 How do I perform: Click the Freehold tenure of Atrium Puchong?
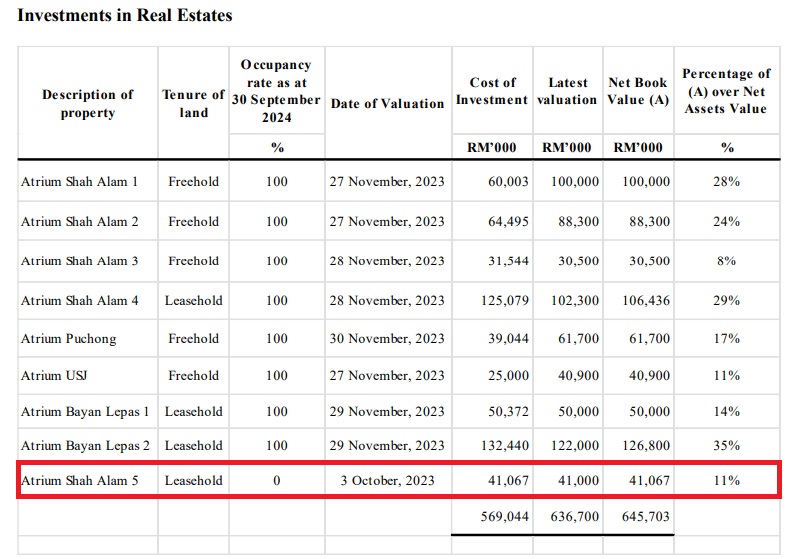[193, 339]
